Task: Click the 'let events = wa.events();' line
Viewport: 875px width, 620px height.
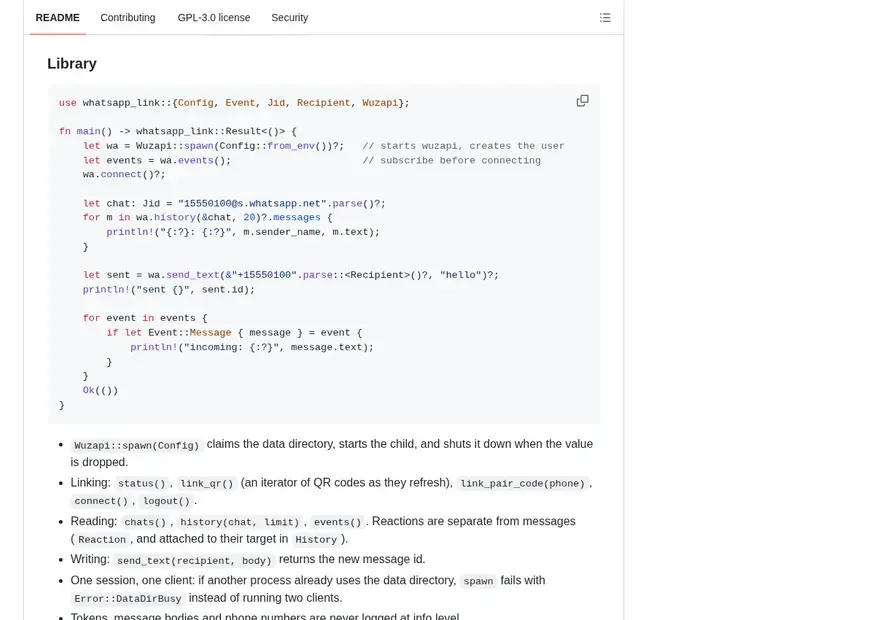Action: pos(157,161)
